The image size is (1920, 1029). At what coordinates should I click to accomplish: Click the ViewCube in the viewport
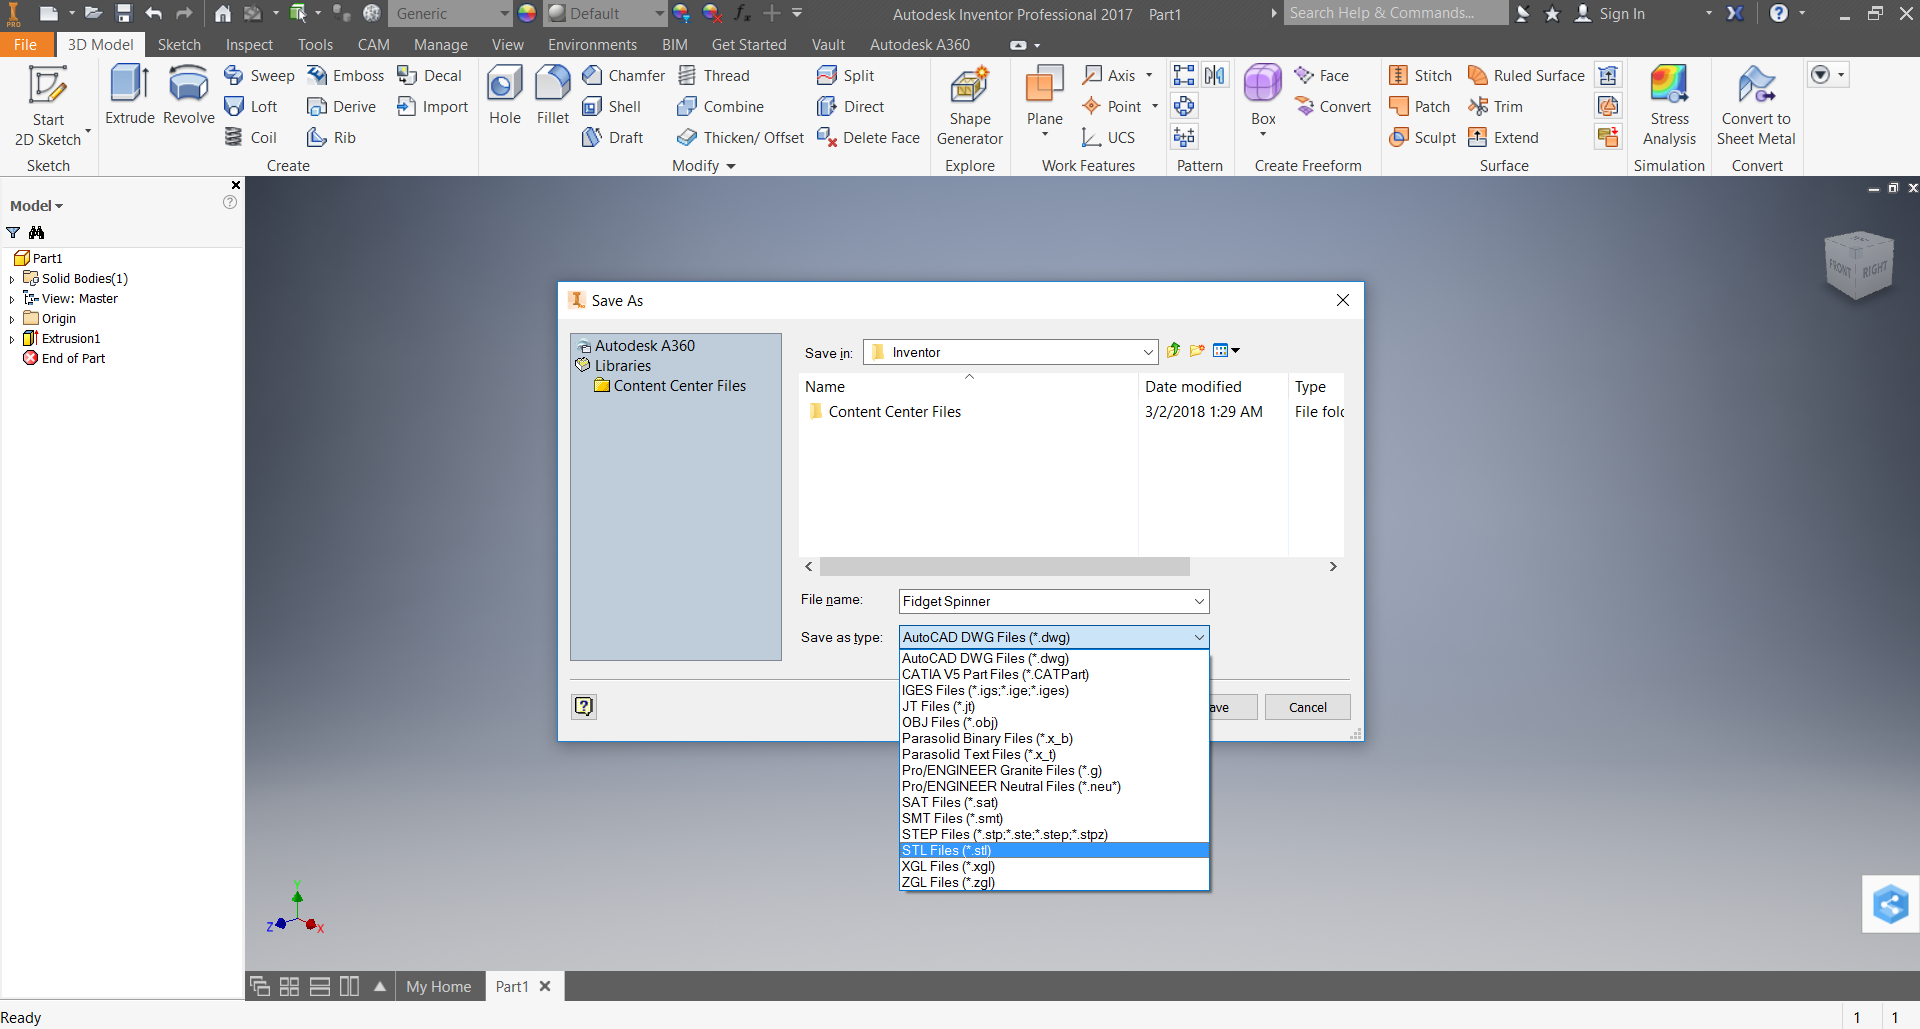tap(1859, 264)
